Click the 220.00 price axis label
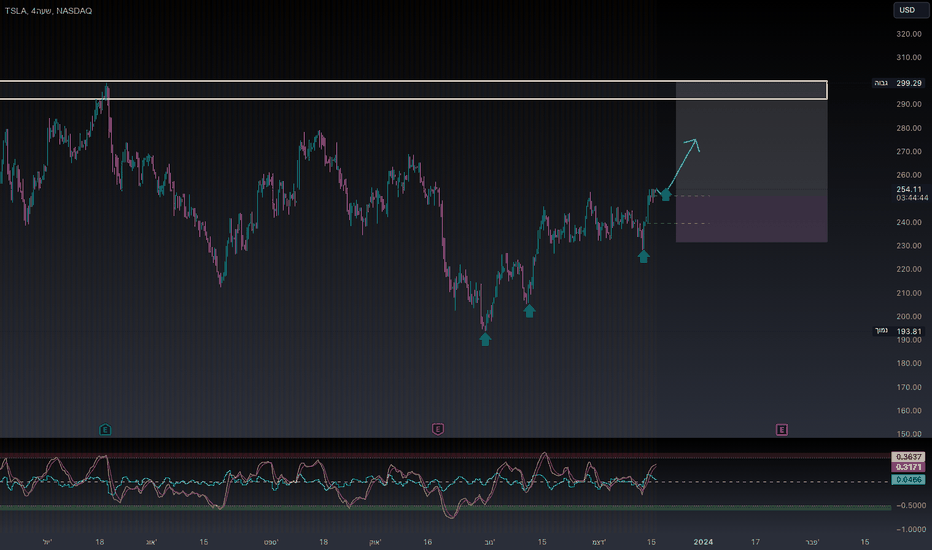The height and width of the screenshot is (550, 932). pyautogui.click(x=909, y=269)
